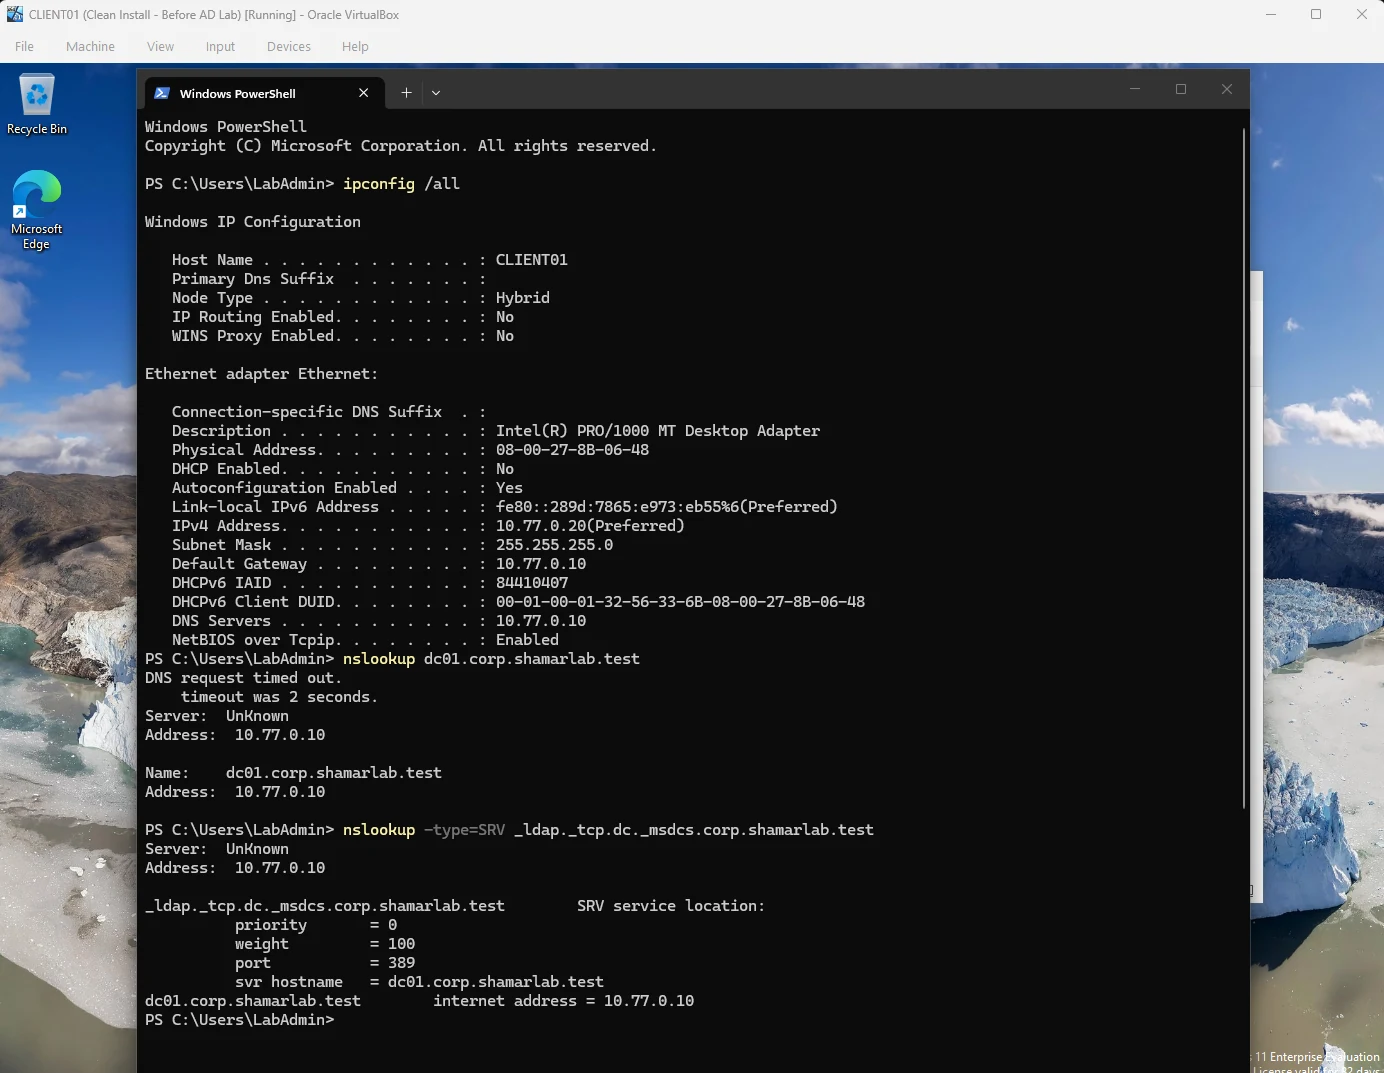
Task: Click the DHCPv6 IAID value 84410407
Action: 532,583
